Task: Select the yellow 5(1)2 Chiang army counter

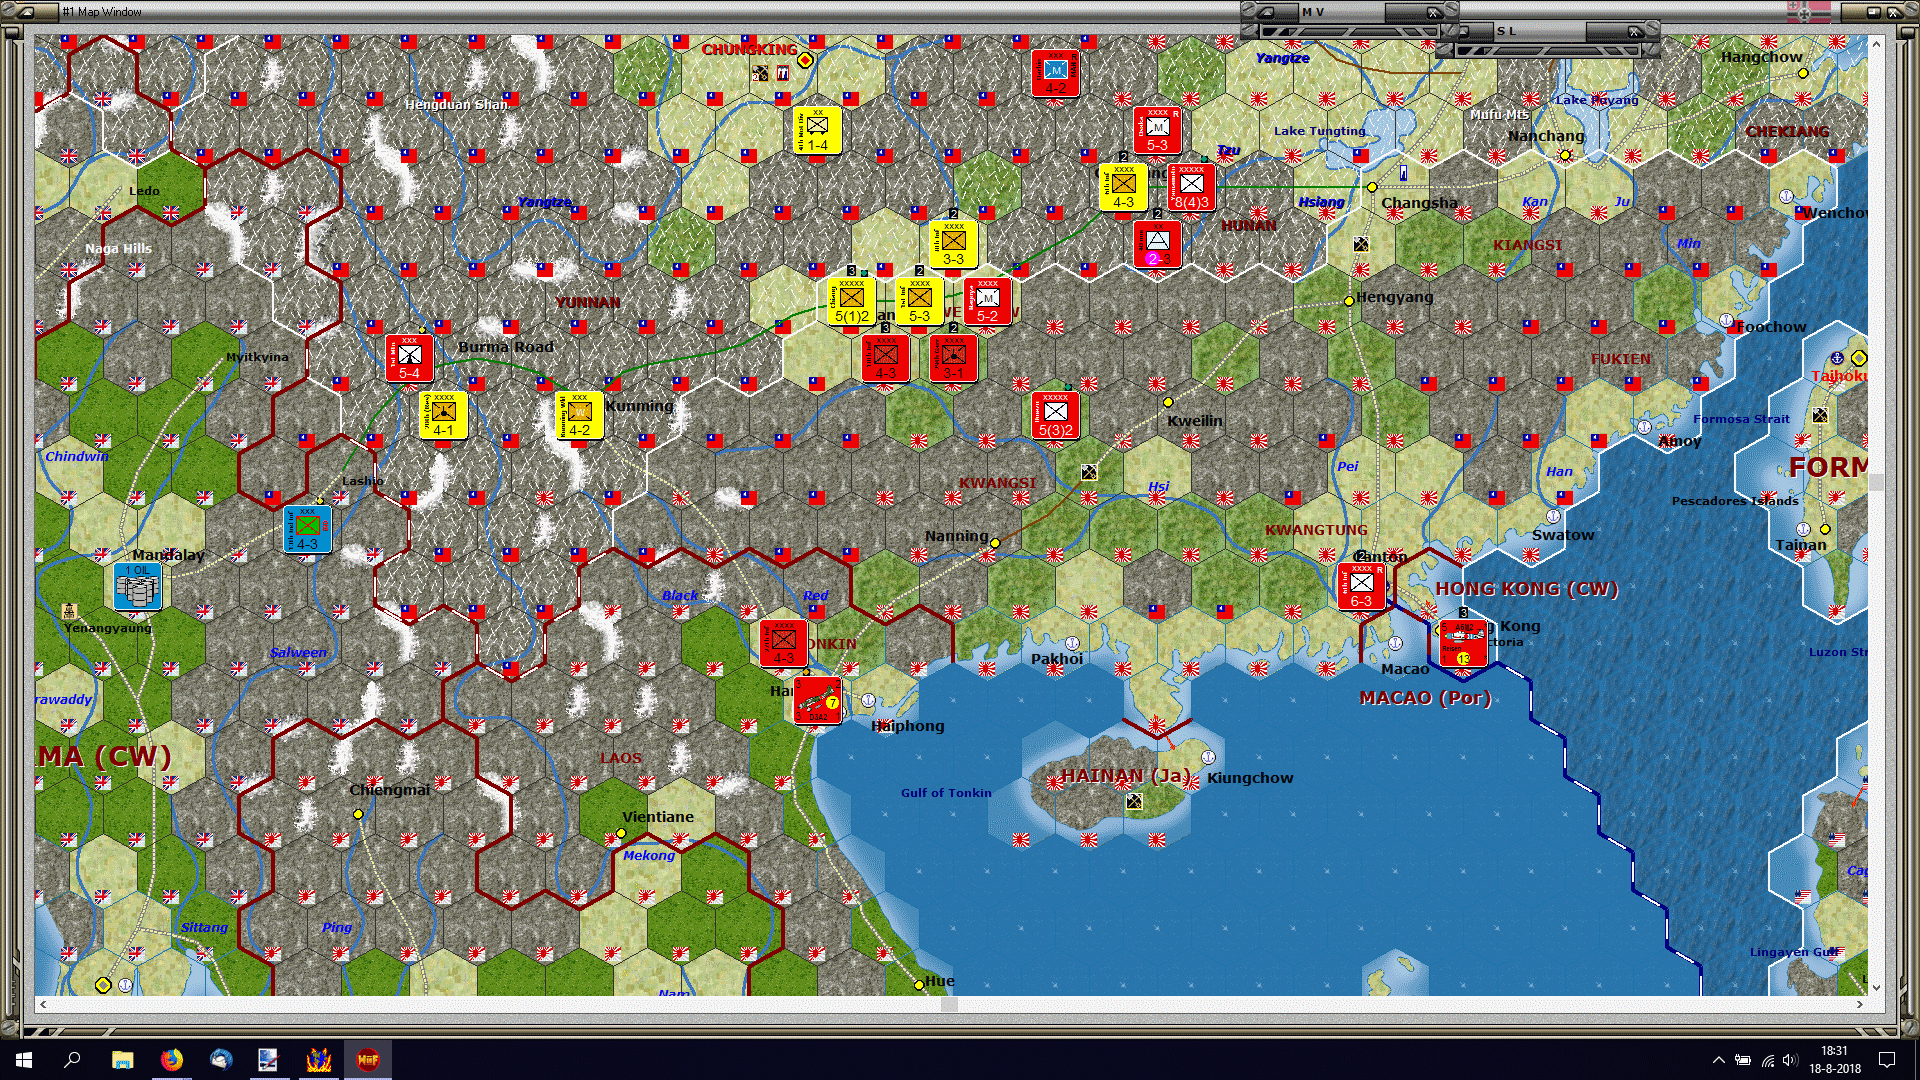Action: coord(849,300)
